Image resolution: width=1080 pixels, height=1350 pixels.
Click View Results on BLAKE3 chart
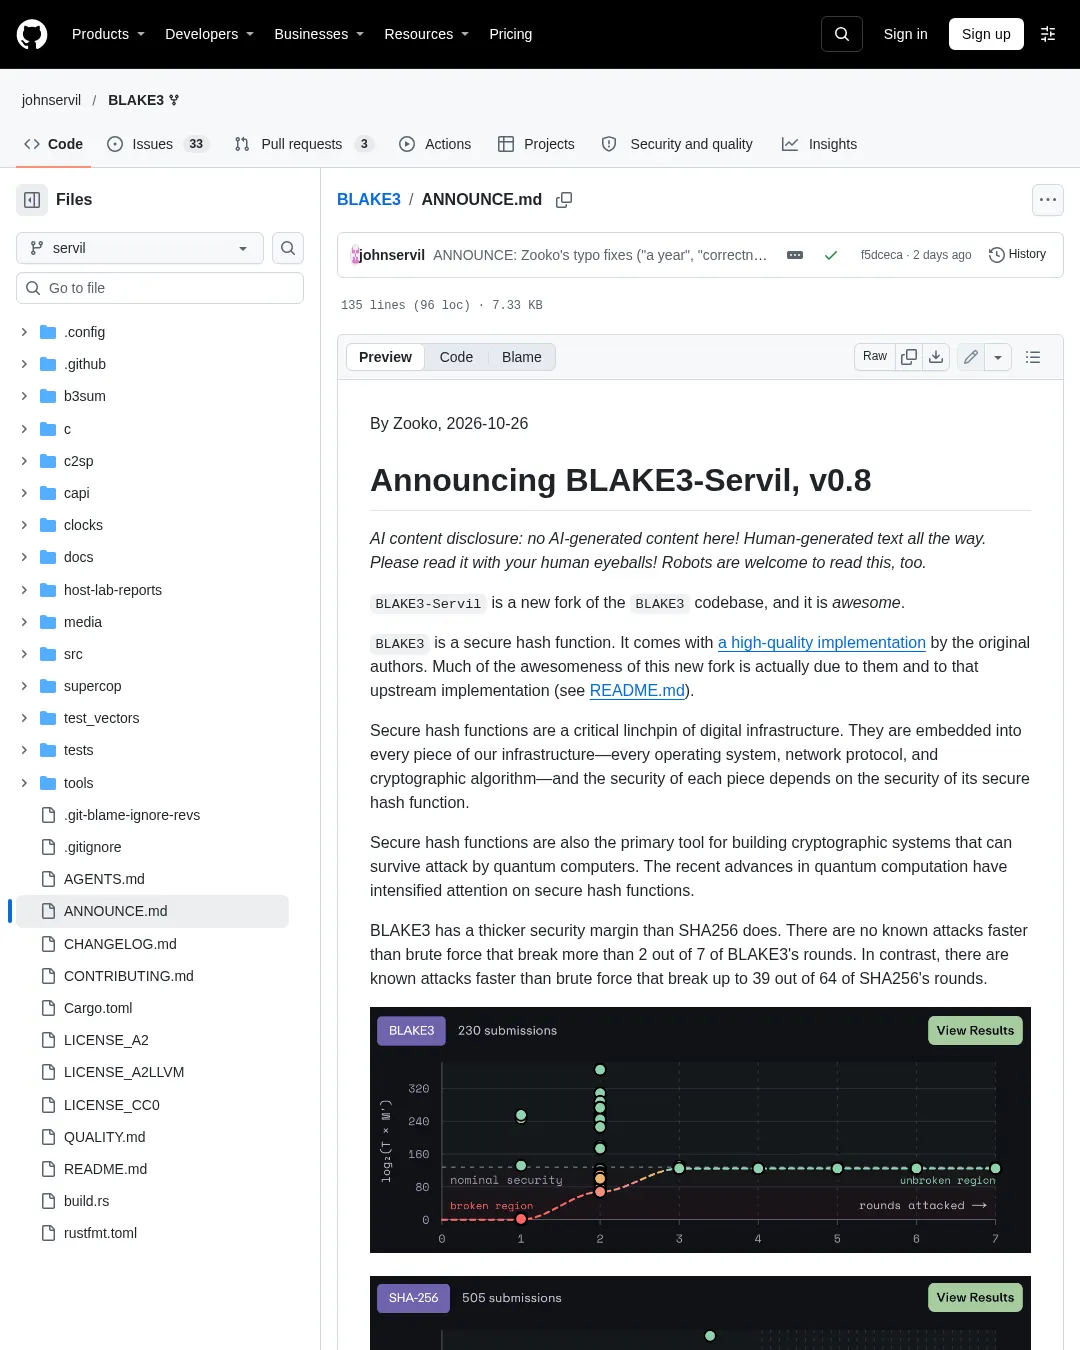(x=976, y=1031)
